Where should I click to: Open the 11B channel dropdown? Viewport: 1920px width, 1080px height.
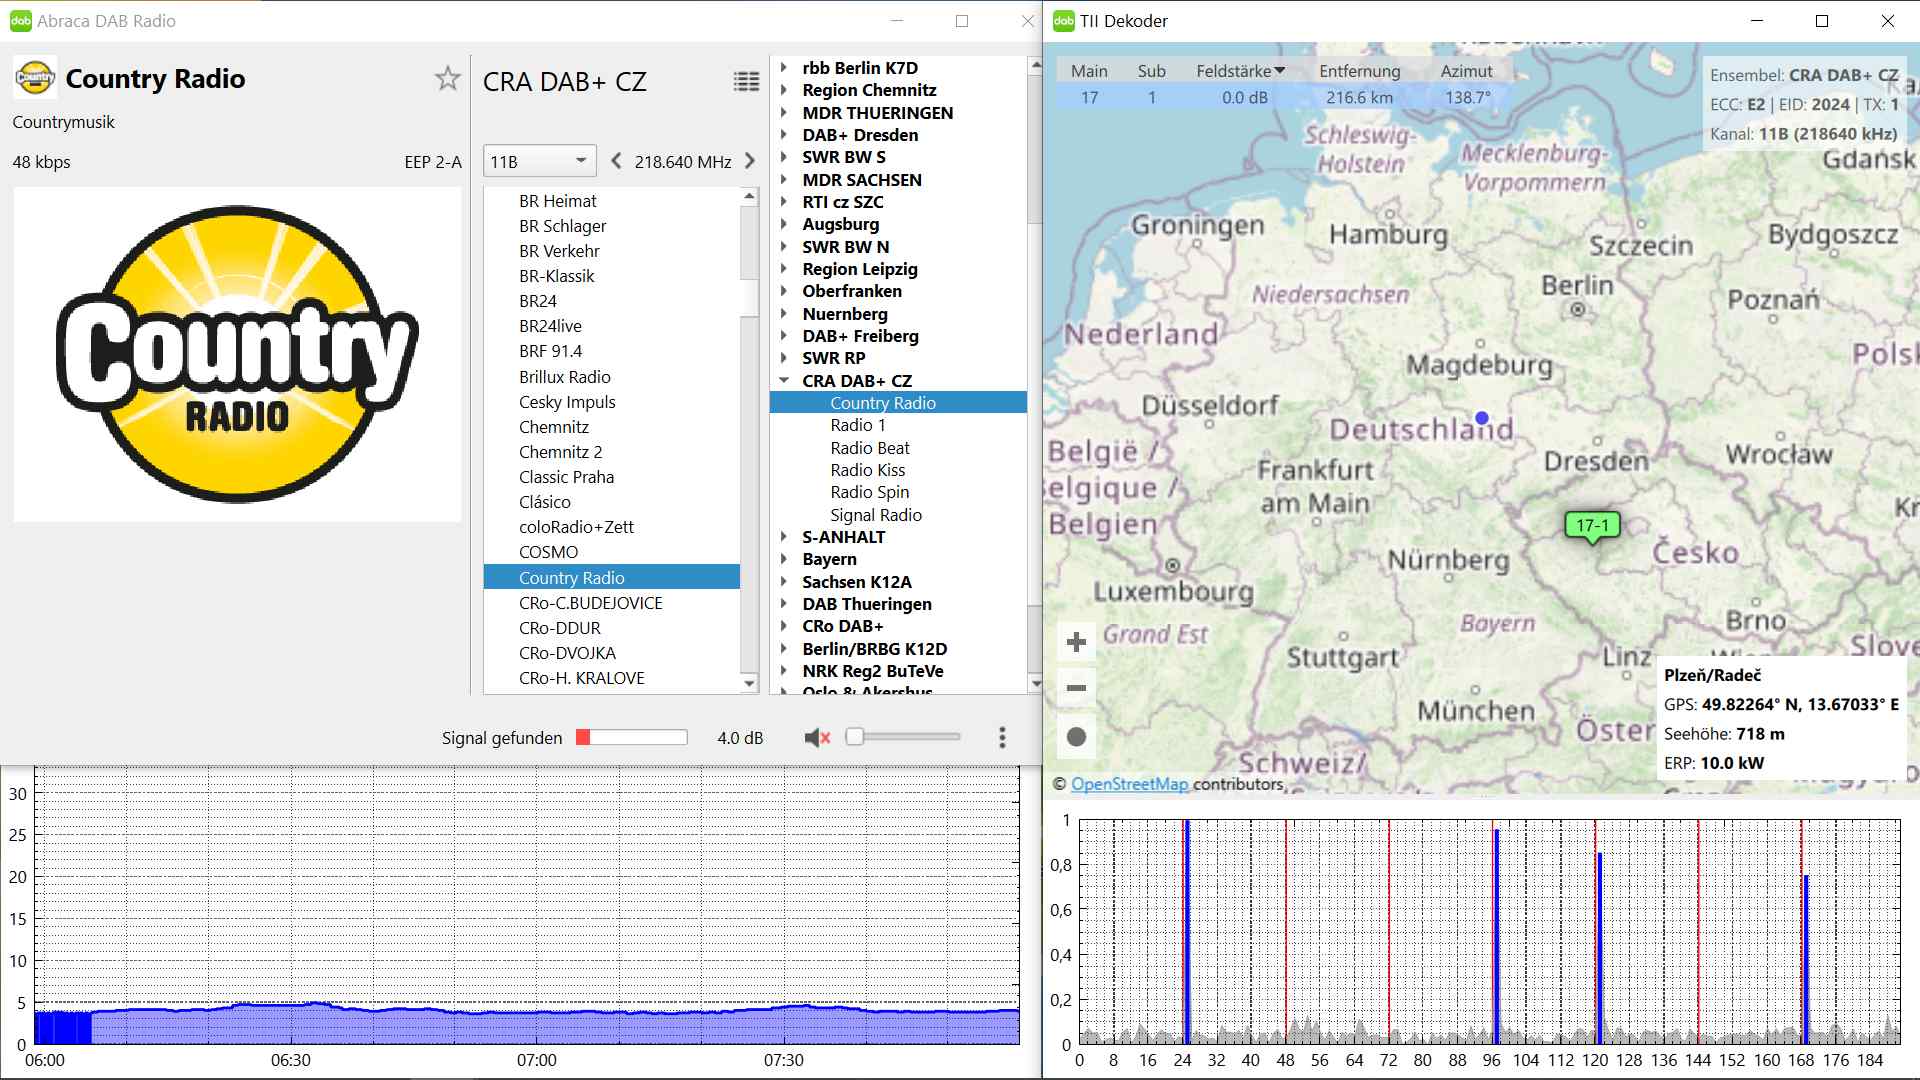539,161
